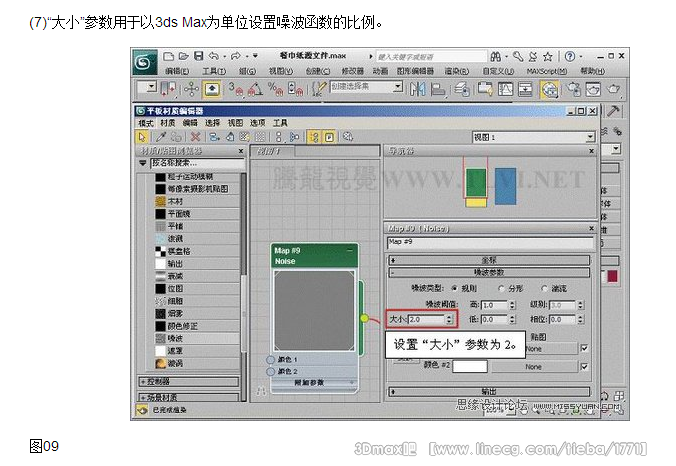The image size is (676, 466).
Task: Select the 湍流 noise type radio button
Action: [x=544, y=288]
